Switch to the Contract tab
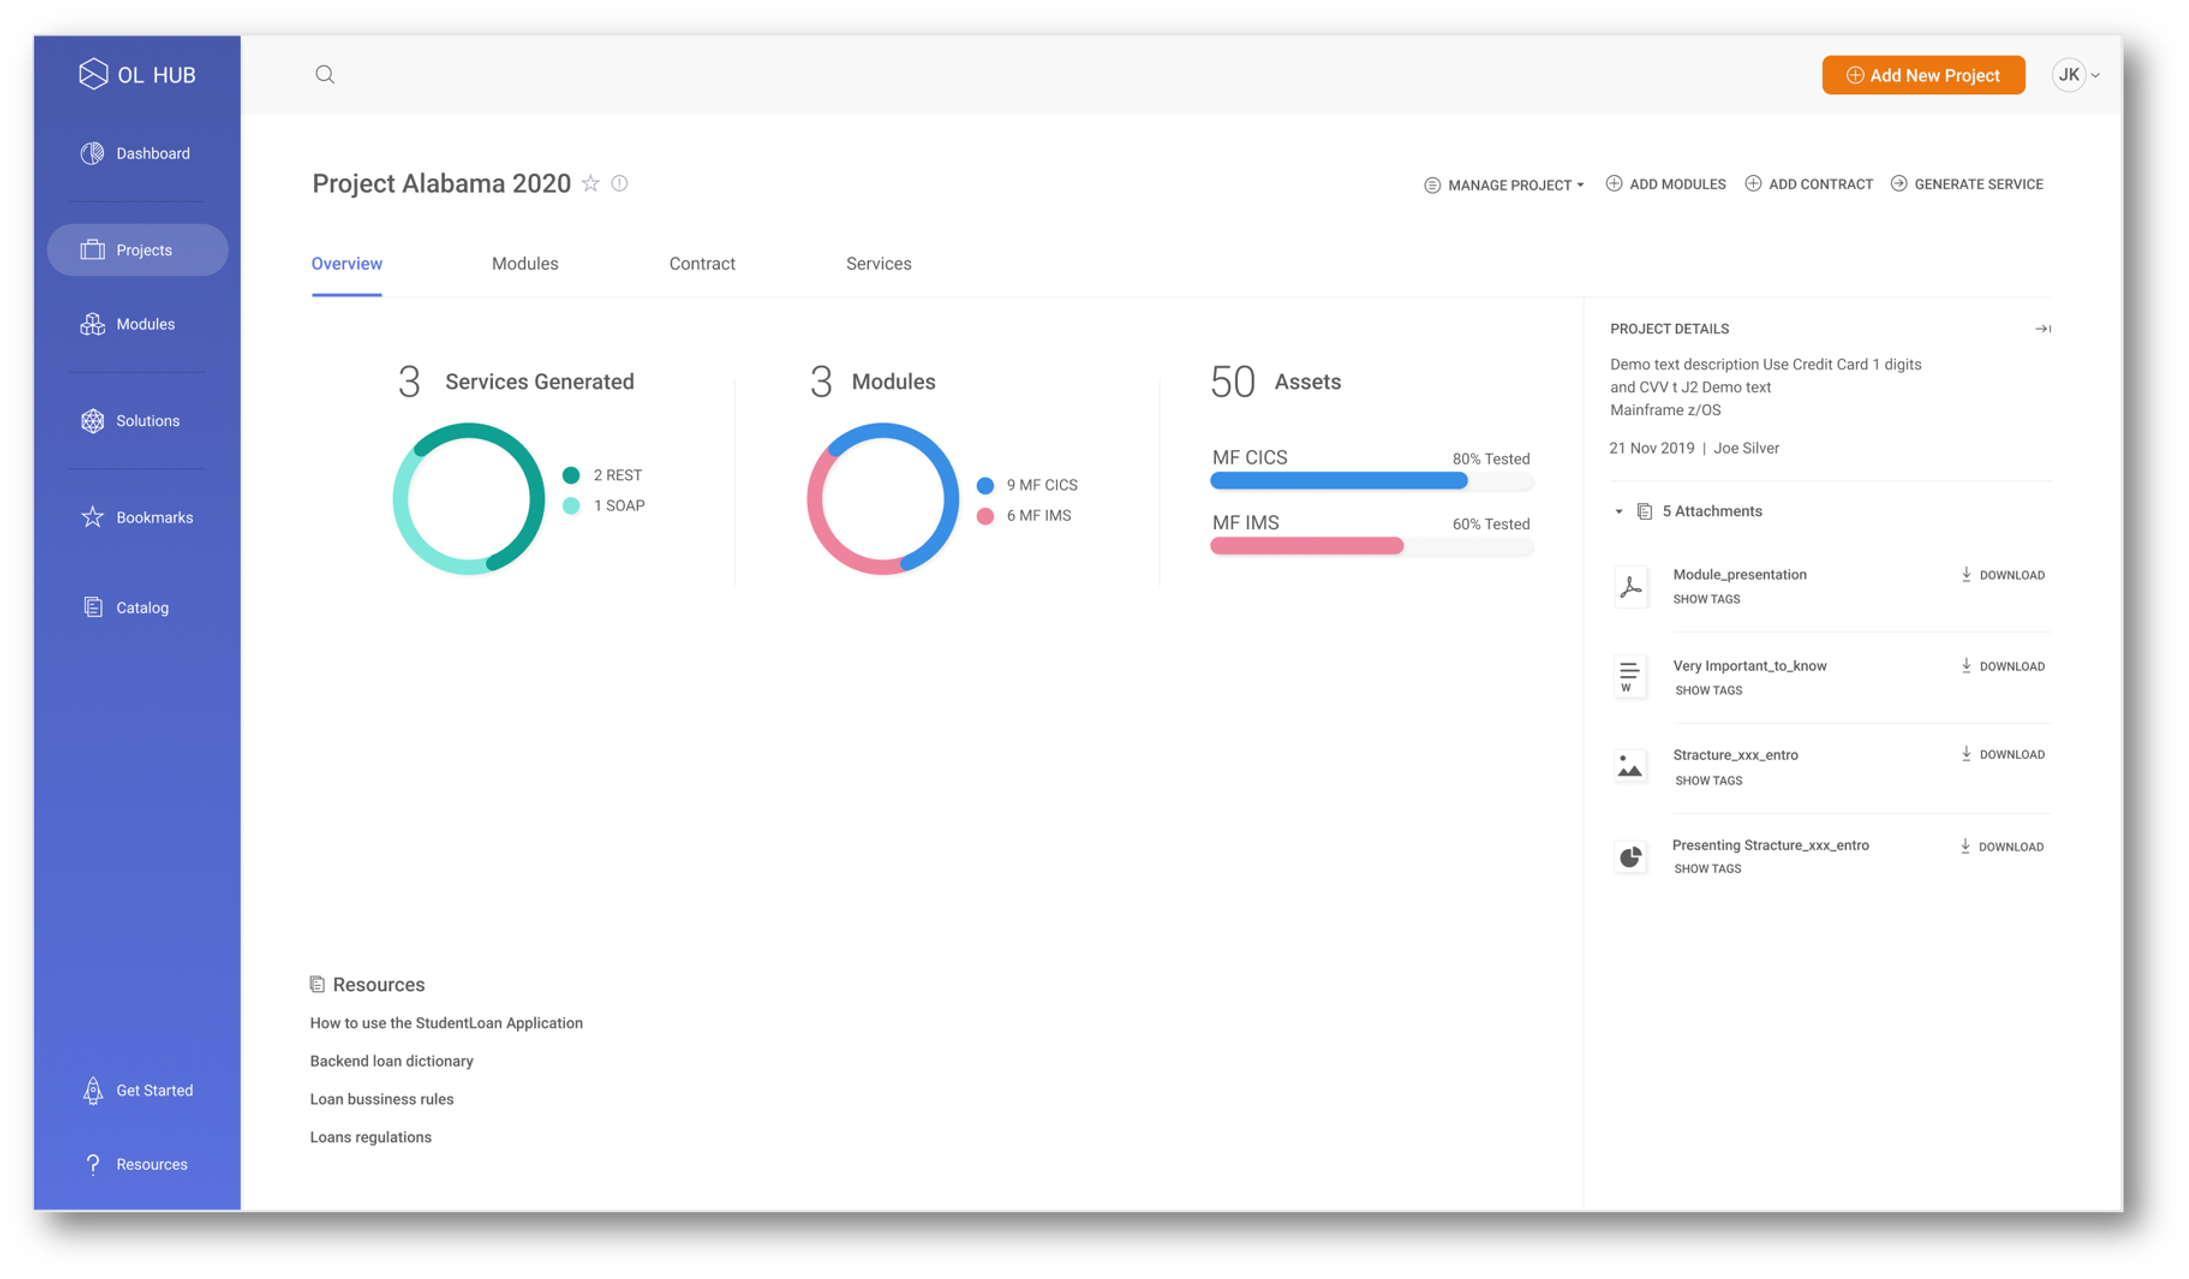 (x=702, y=264)
